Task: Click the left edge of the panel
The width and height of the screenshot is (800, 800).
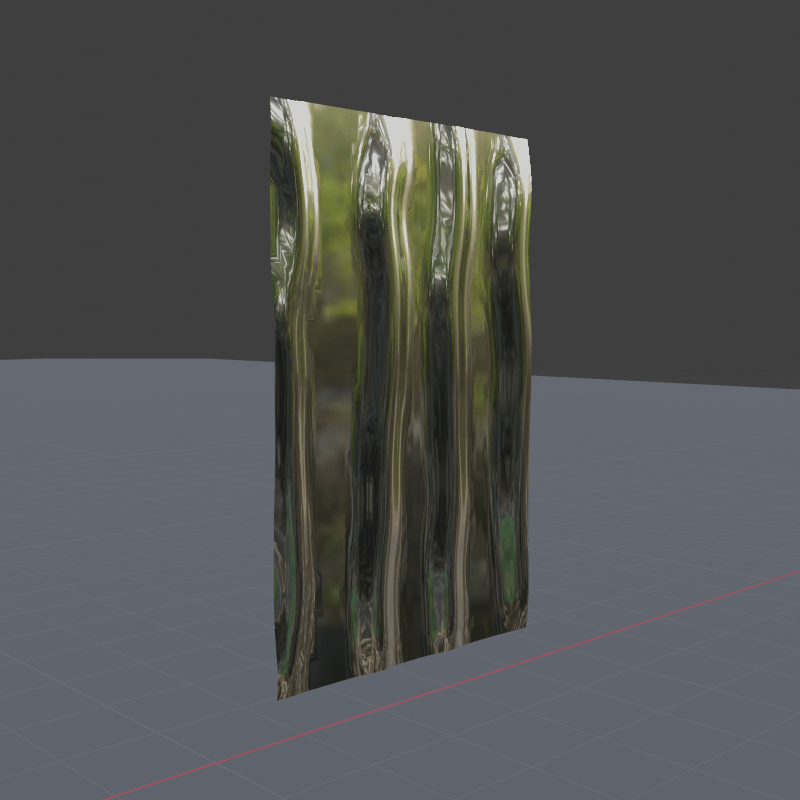Action: (275, 400)
